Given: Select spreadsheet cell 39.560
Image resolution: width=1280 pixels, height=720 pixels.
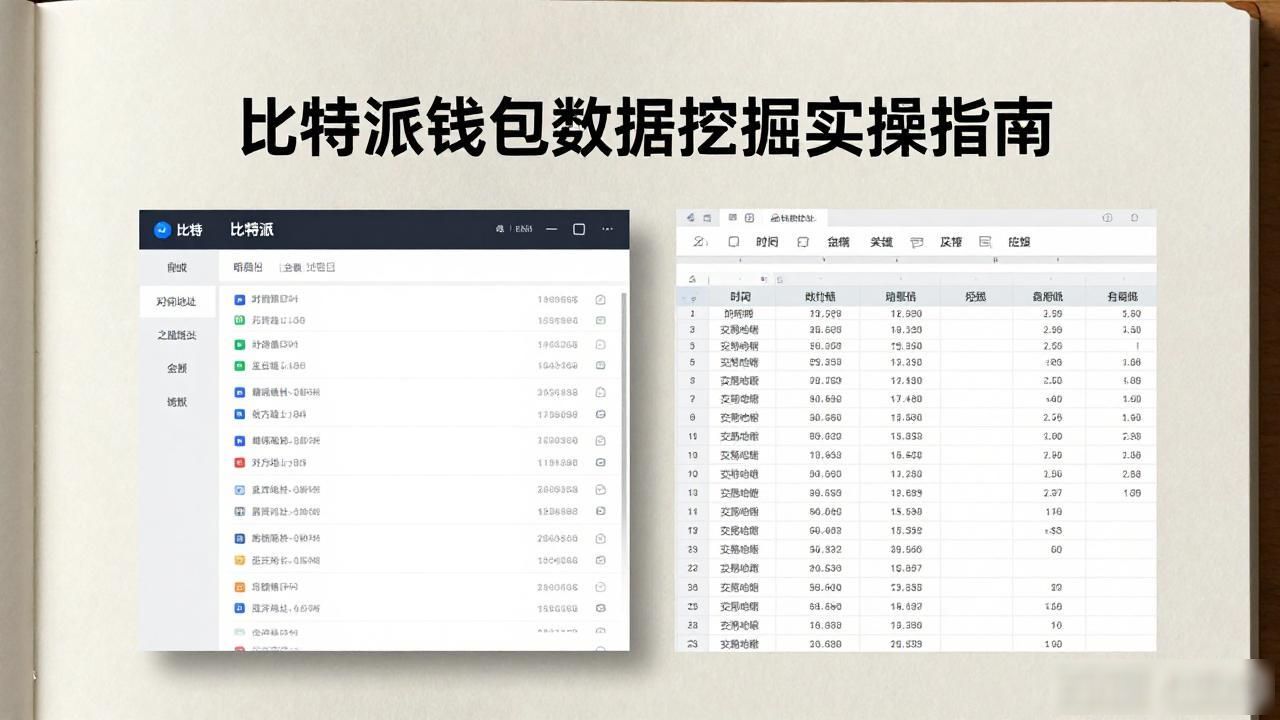Looking at the screenshot, I should [x=899, y=549].
